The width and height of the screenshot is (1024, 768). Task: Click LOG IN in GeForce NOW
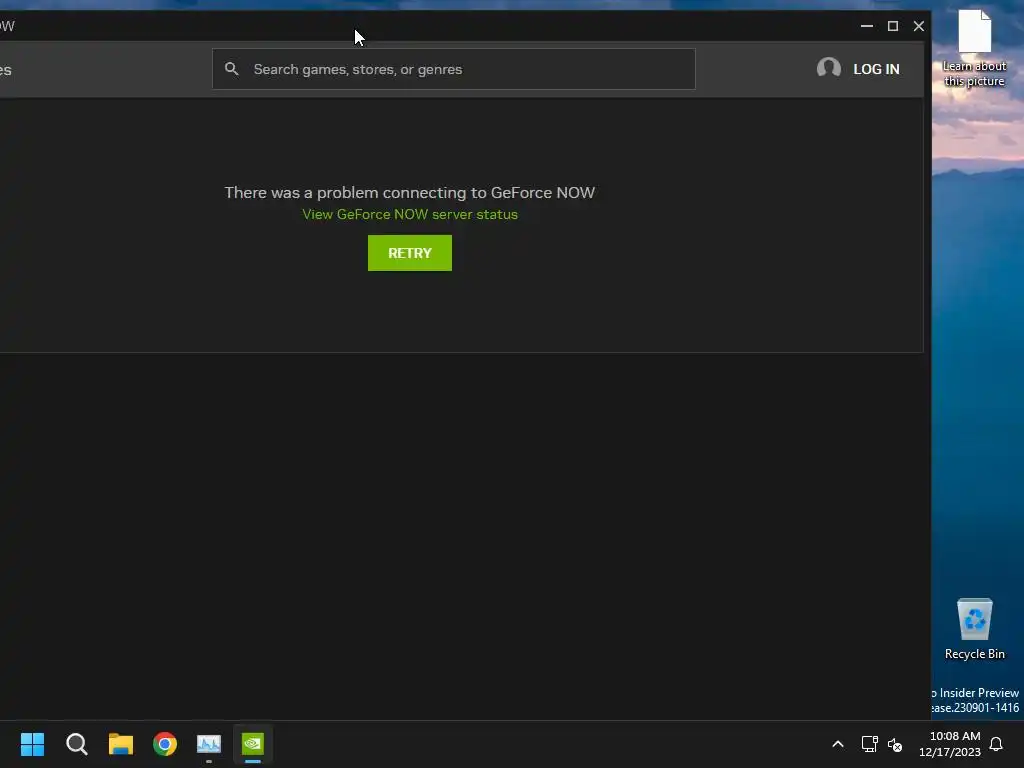tap(876, 69)
